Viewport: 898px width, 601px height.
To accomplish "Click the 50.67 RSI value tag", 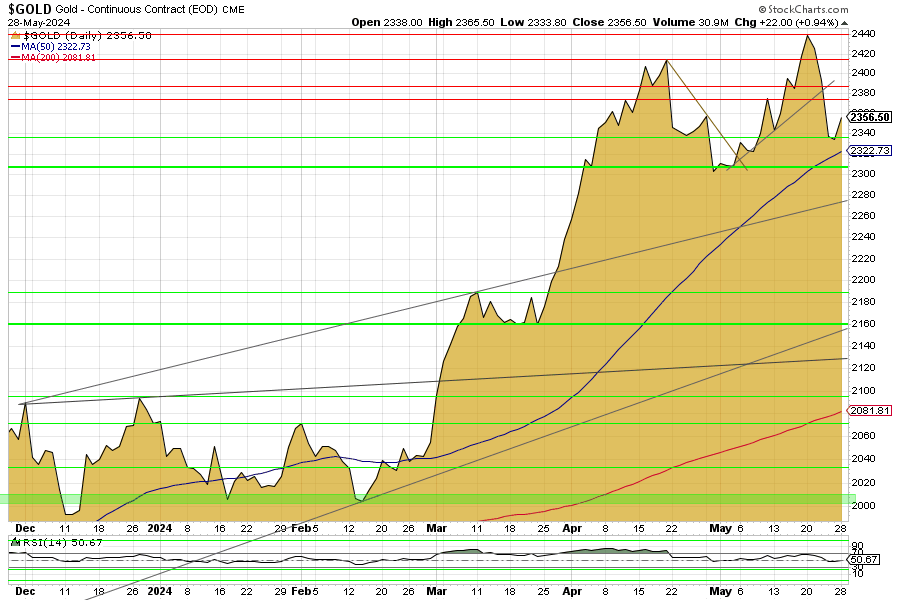I will (865, 559).
